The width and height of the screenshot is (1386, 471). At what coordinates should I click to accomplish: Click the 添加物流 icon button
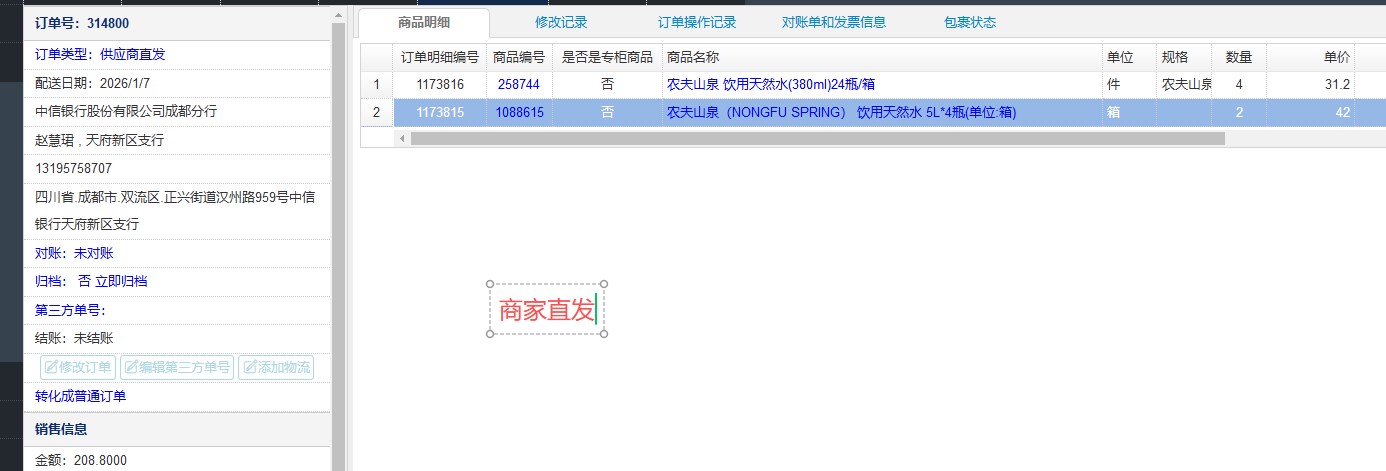click(x=276, y=367)
